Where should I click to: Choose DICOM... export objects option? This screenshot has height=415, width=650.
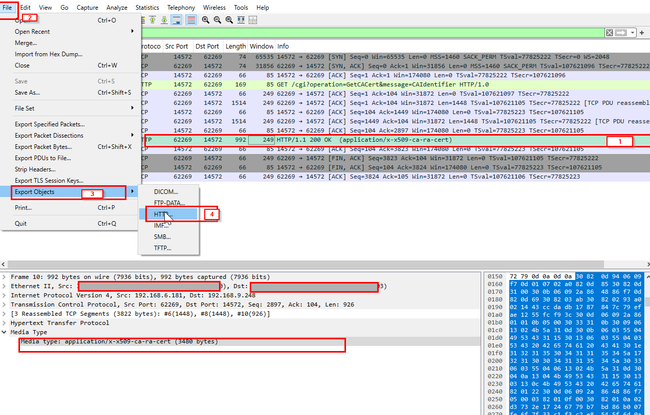(x=169, y=192)
